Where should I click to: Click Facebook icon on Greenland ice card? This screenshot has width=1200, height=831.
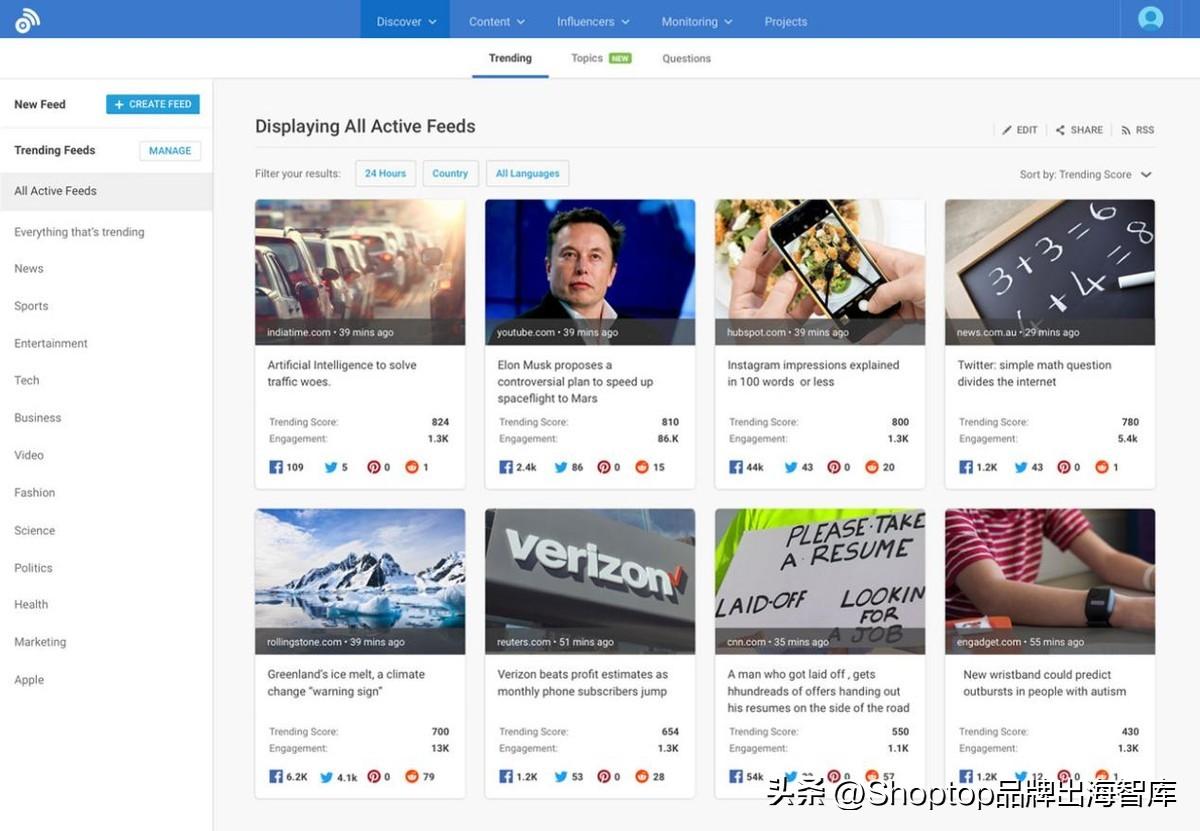click(276, 776)
